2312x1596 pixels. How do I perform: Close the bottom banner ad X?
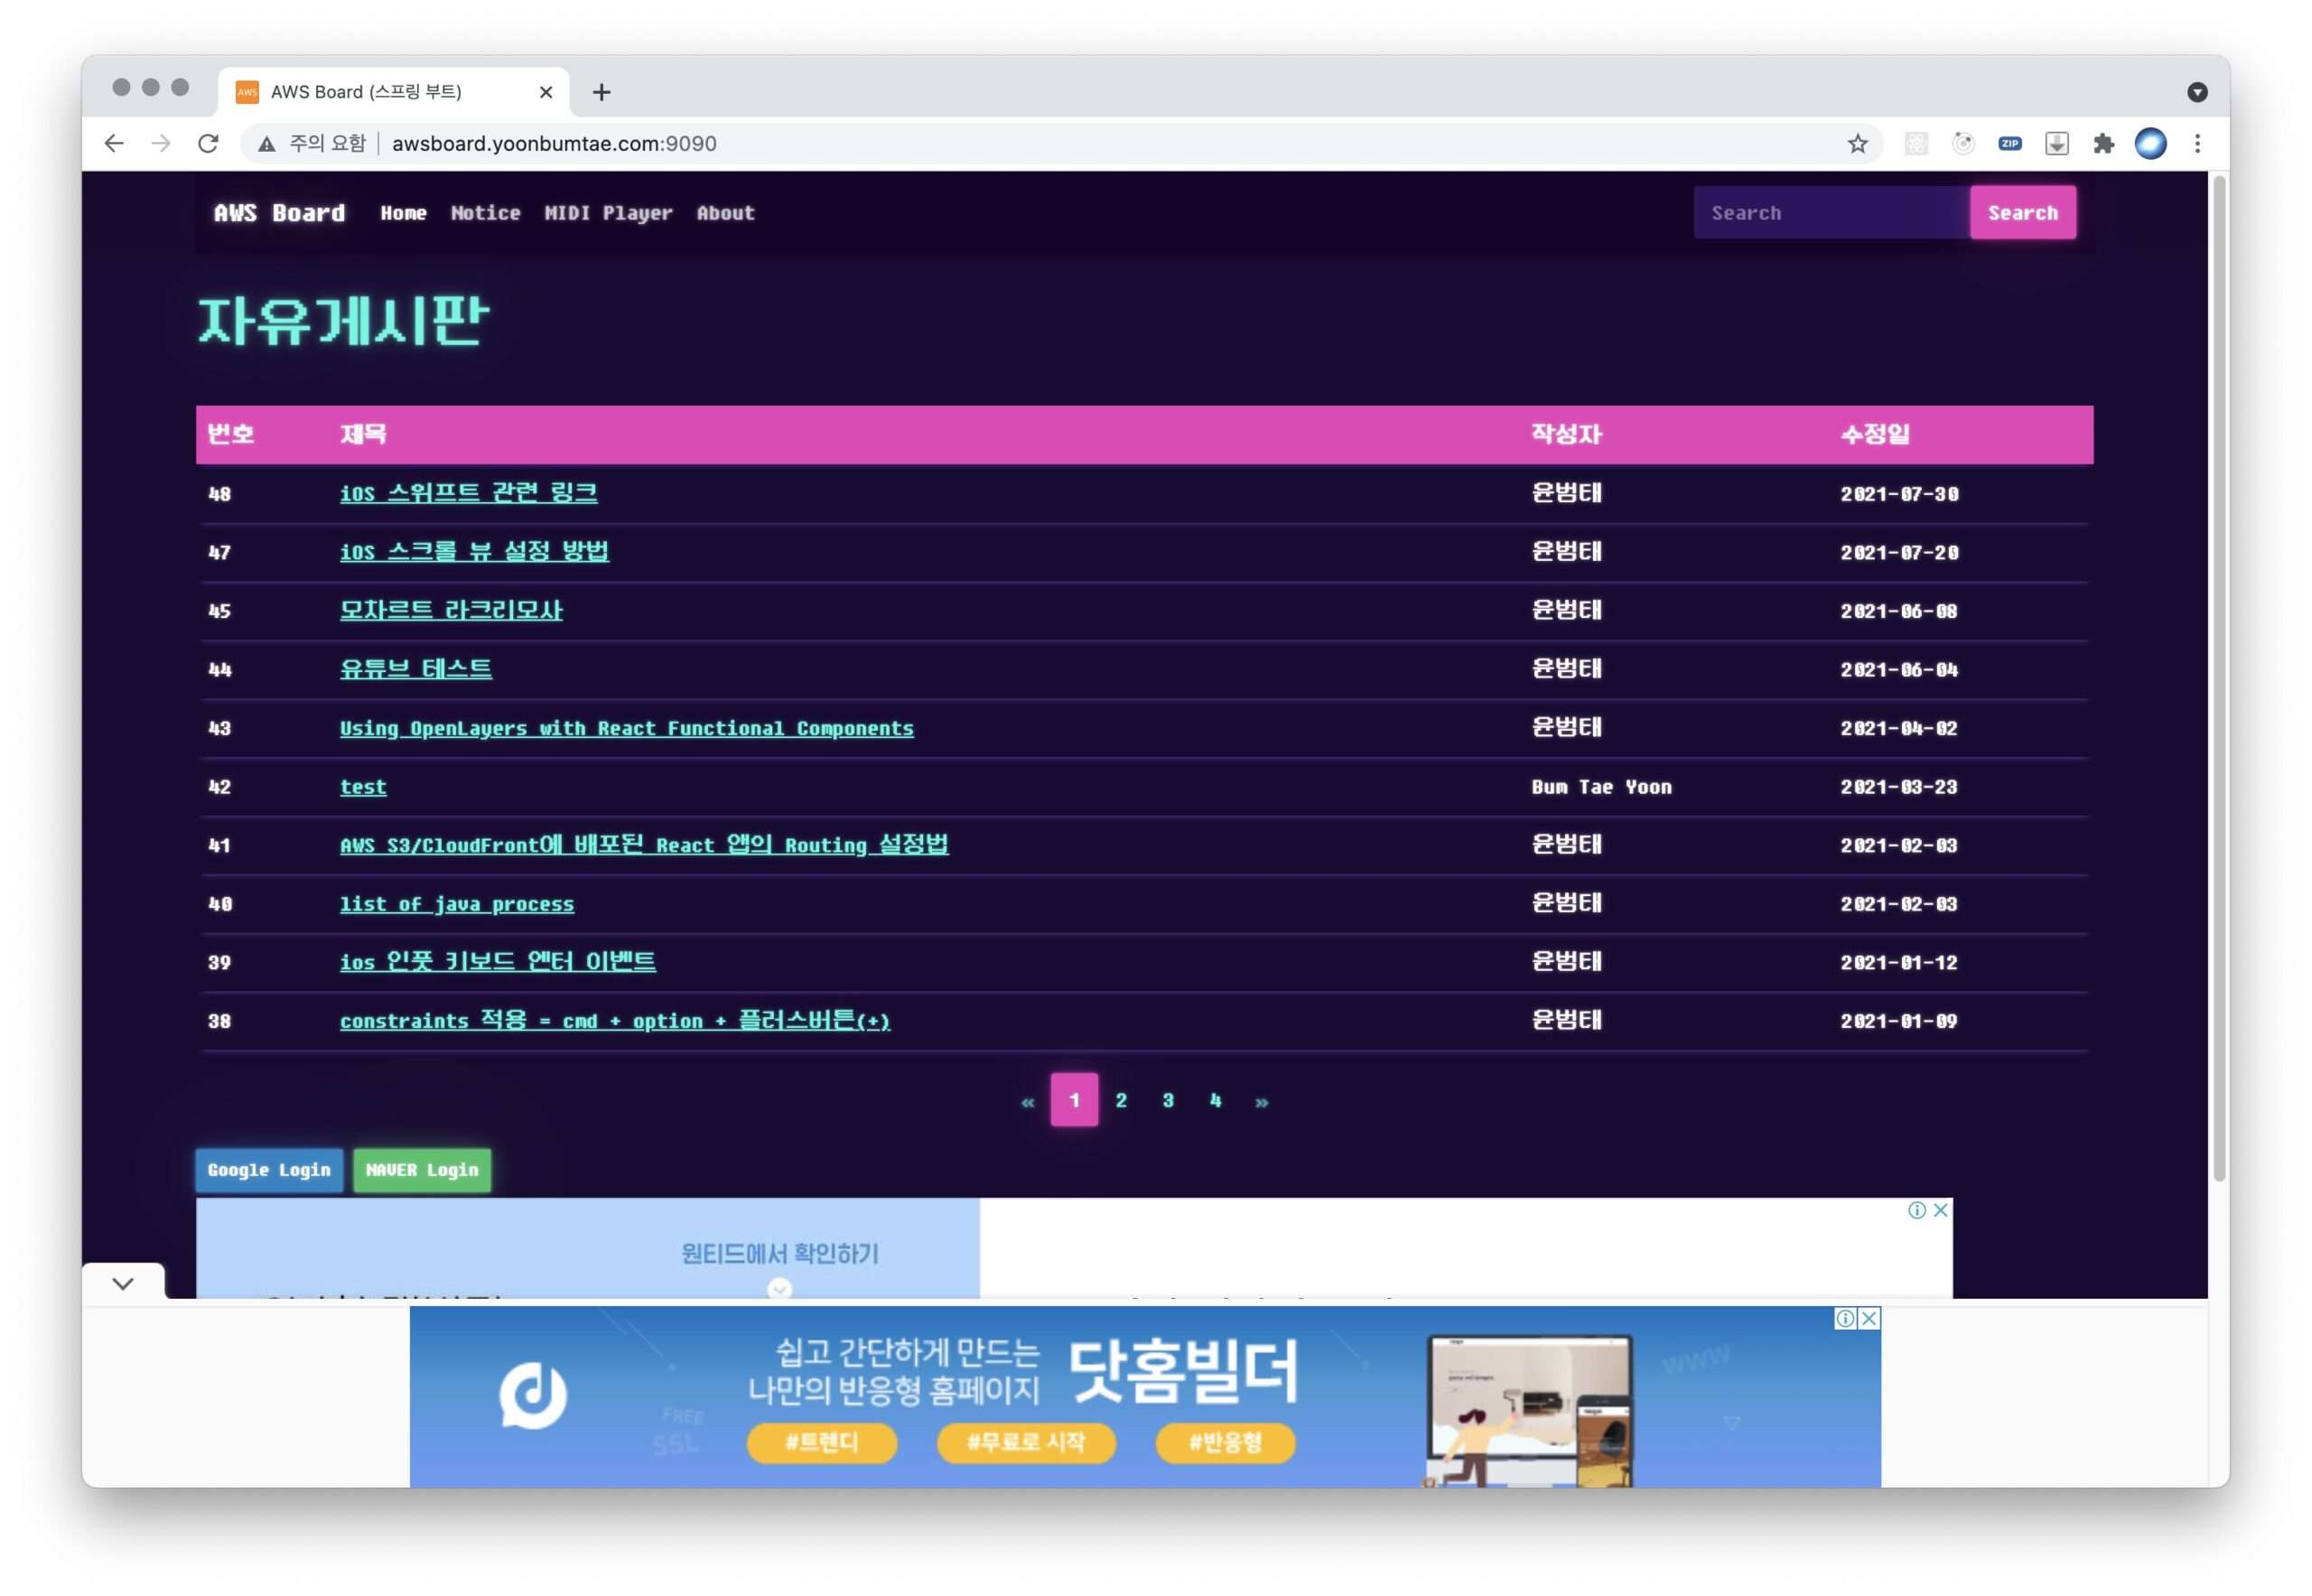(x=1868, y=1318)
